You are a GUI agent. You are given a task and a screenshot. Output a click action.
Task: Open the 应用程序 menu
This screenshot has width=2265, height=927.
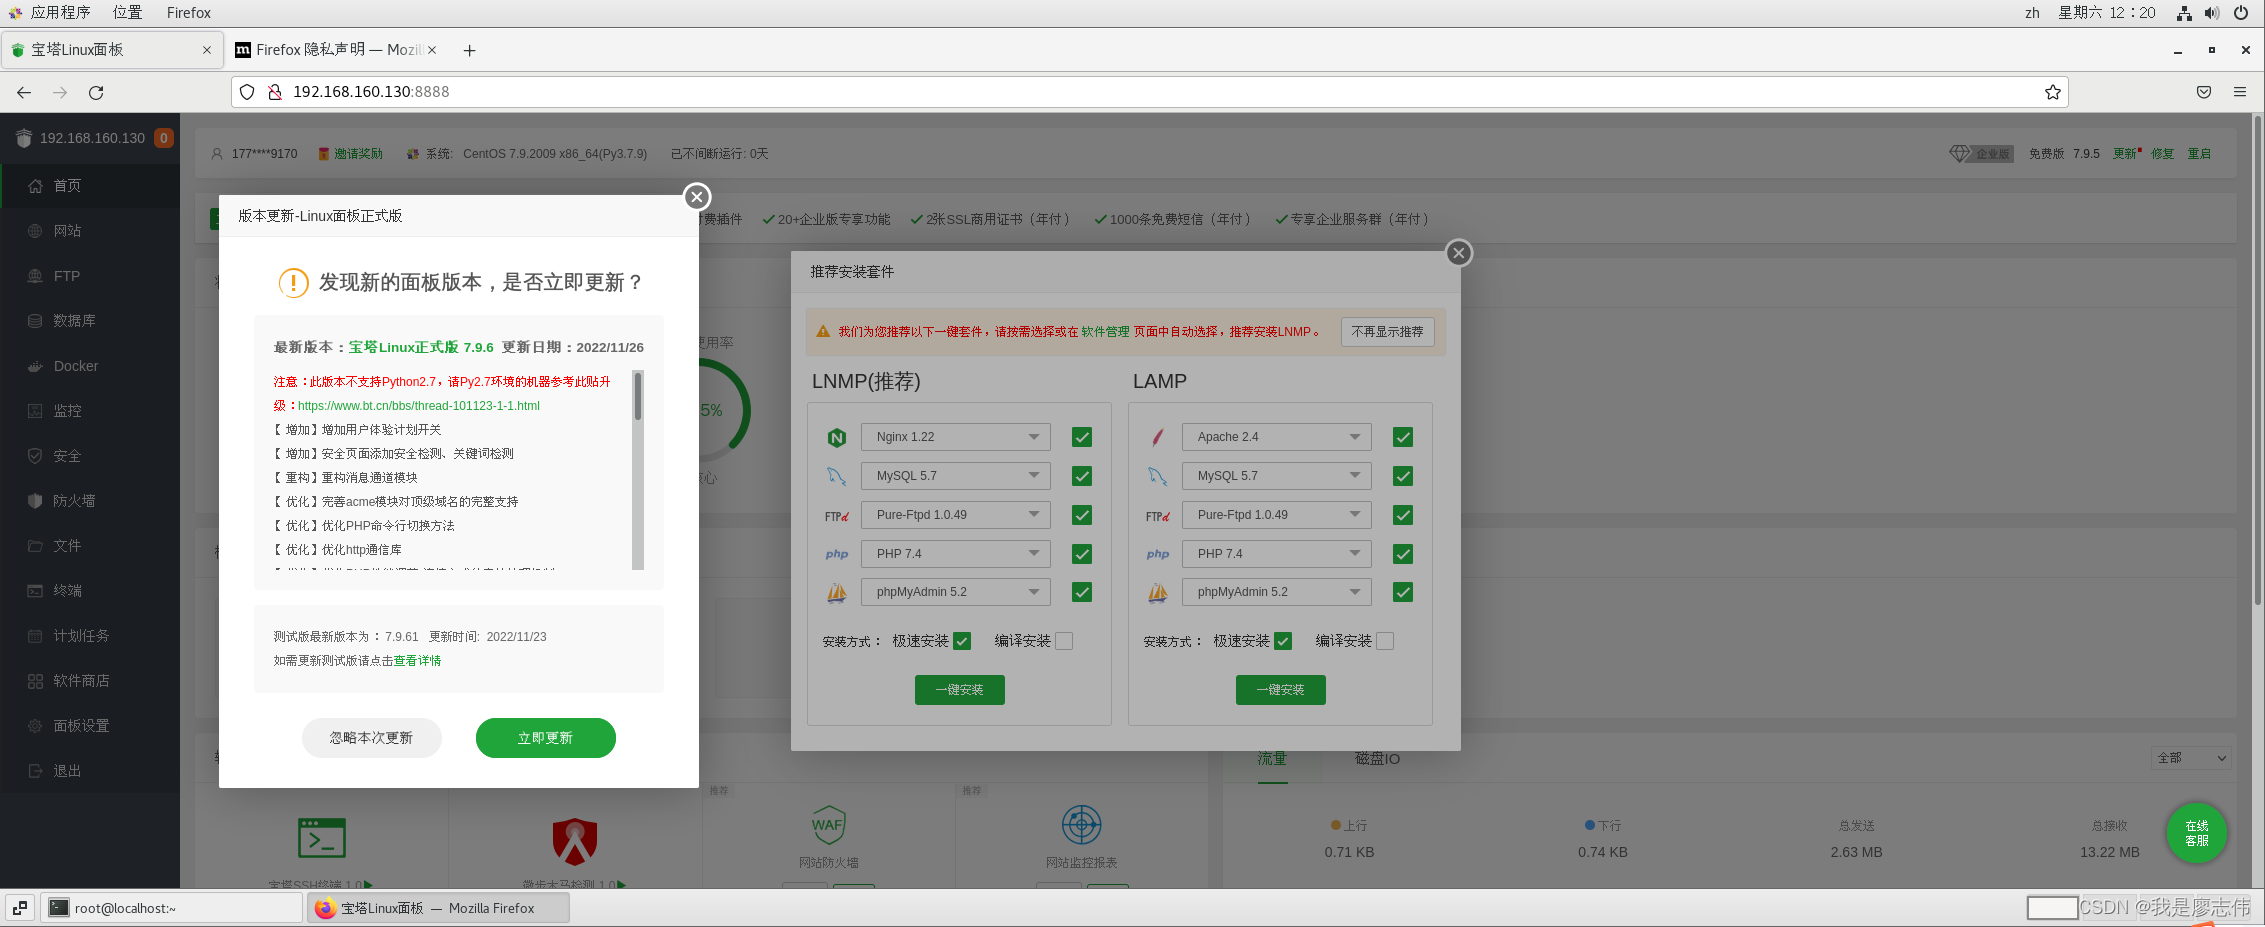(x=60, y=13)
